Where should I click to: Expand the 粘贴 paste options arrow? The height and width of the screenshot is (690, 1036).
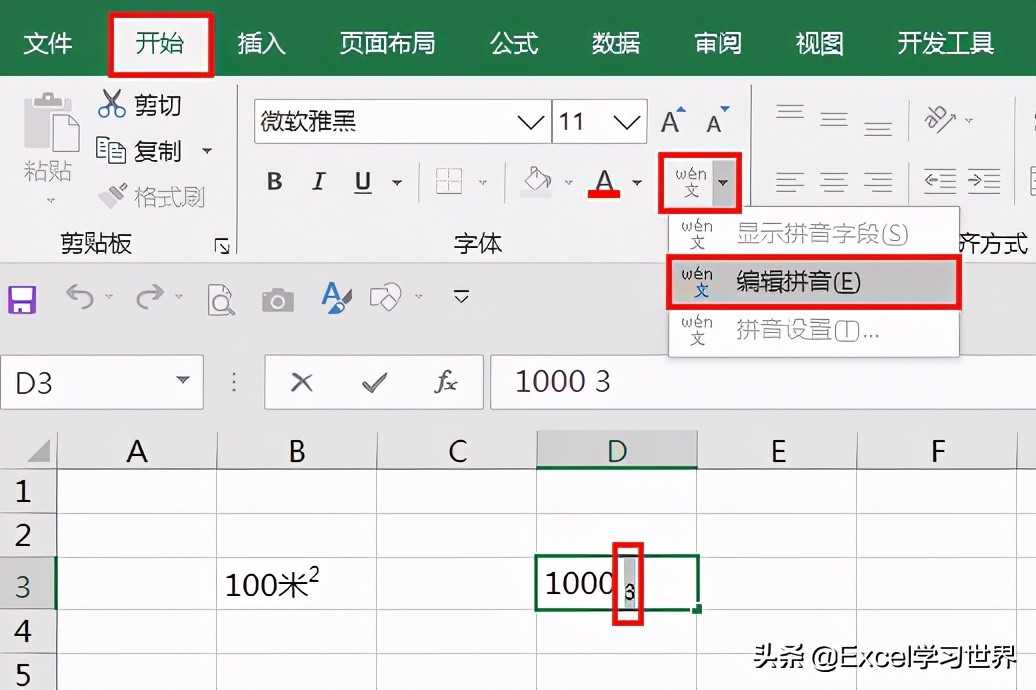[x=50, y=200]
